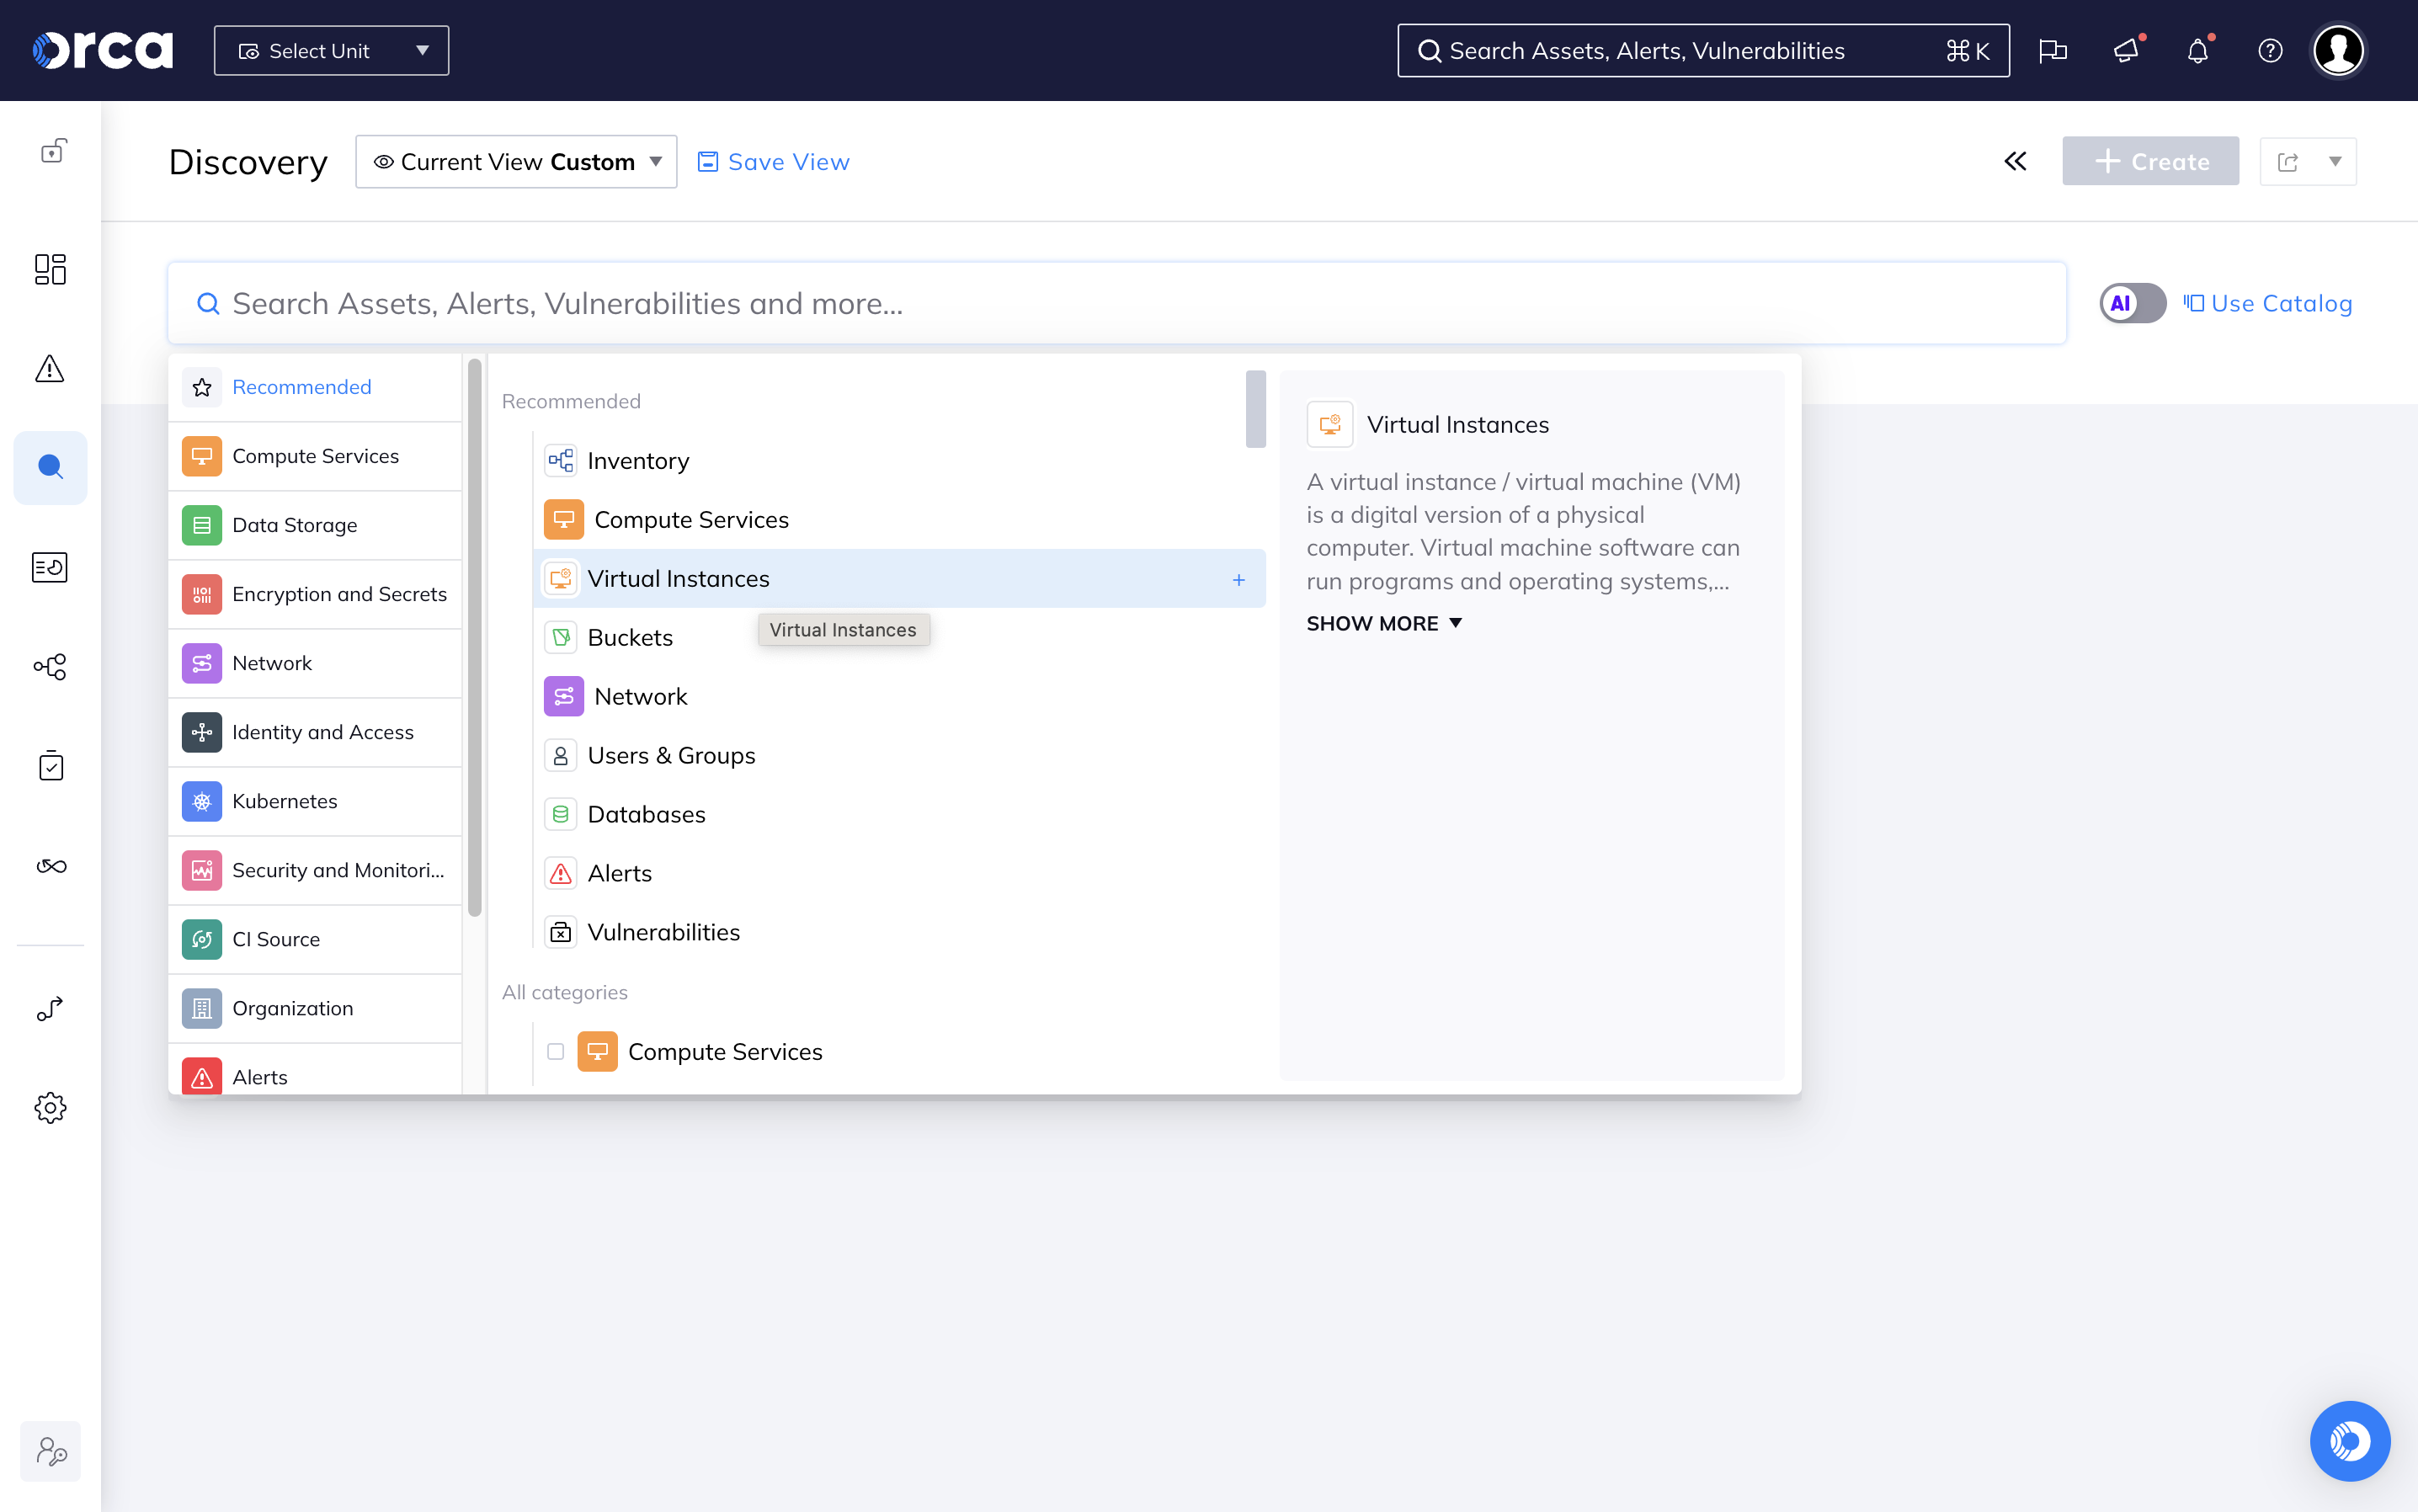
Task: Open the help question mark icon
Action: (2269, 50)
